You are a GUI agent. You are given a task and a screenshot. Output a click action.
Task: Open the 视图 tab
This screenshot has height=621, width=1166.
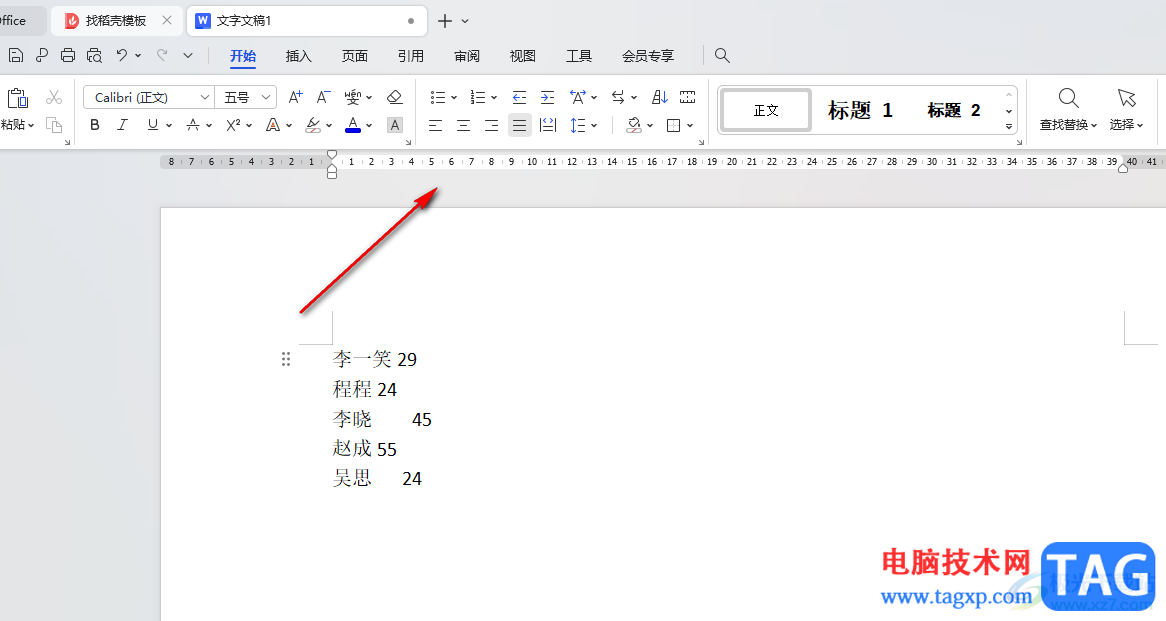pos(523,56)
